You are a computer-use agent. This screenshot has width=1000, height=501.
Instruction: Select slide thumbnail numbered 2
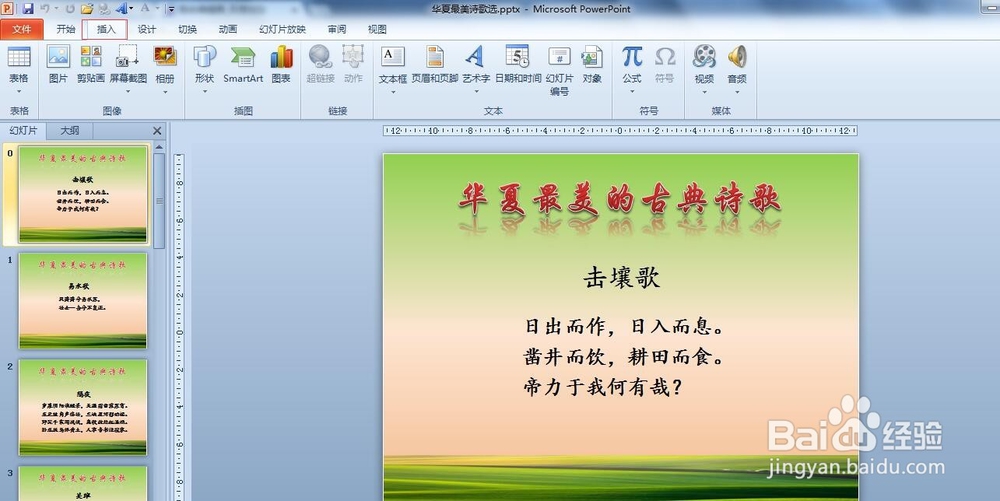(83, 407)
